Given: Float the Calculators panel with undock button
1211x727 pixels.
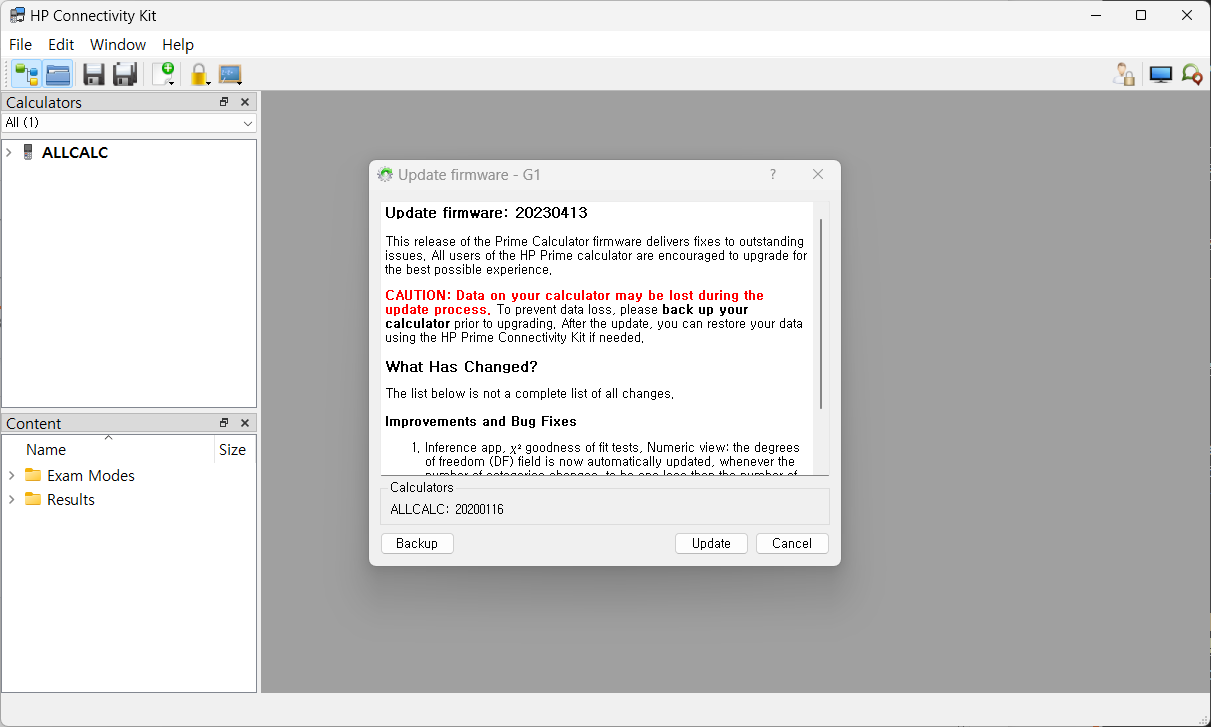Looking at the screenshot, I should click(224, 102).
